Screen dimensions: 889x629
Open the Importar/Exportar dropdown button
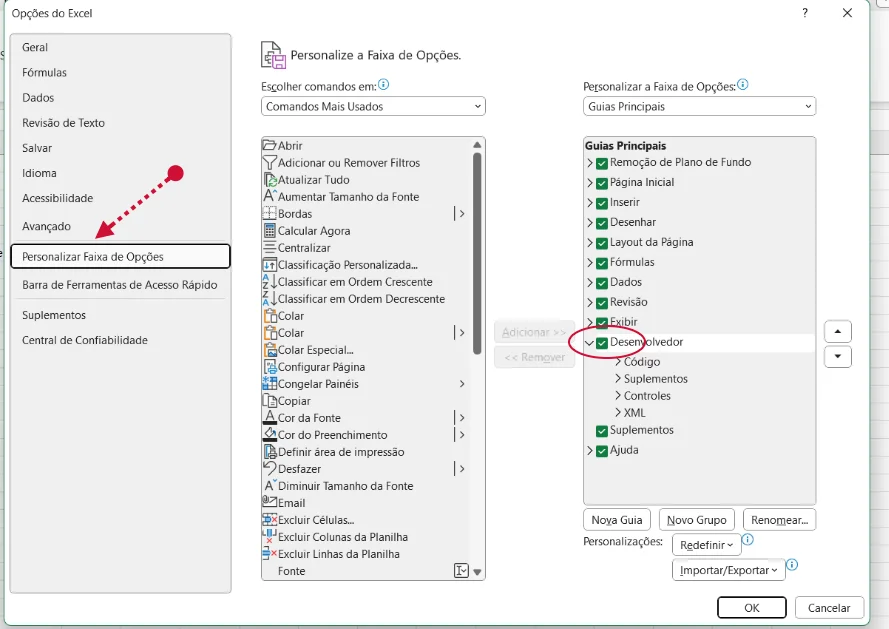[x=729, y=570]
